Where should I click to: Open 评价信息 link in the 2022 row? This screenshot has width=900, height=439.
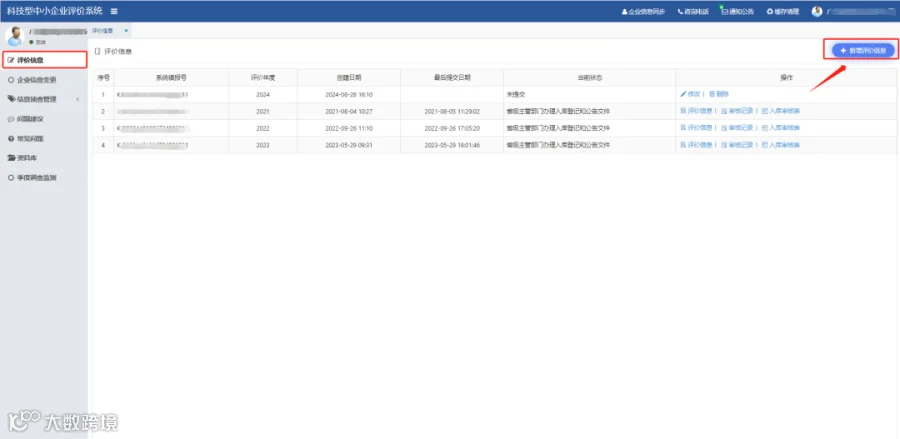(696, 128)
